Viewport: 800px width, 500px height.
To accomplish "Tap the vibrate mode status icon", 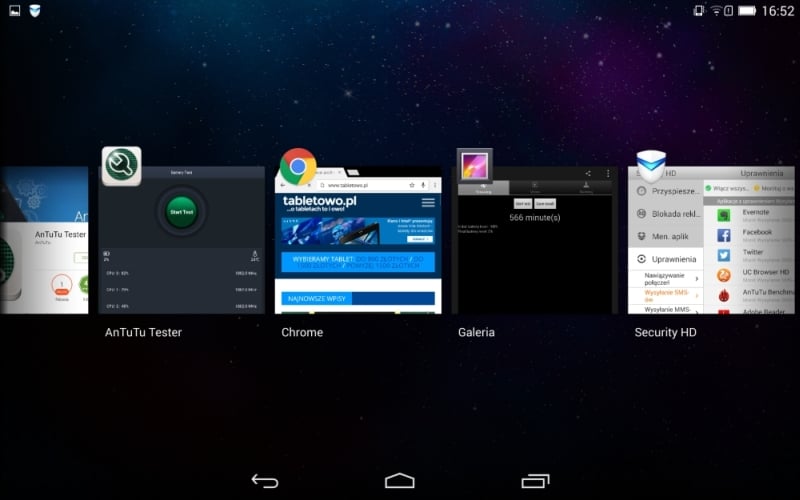I will (698, 10).
